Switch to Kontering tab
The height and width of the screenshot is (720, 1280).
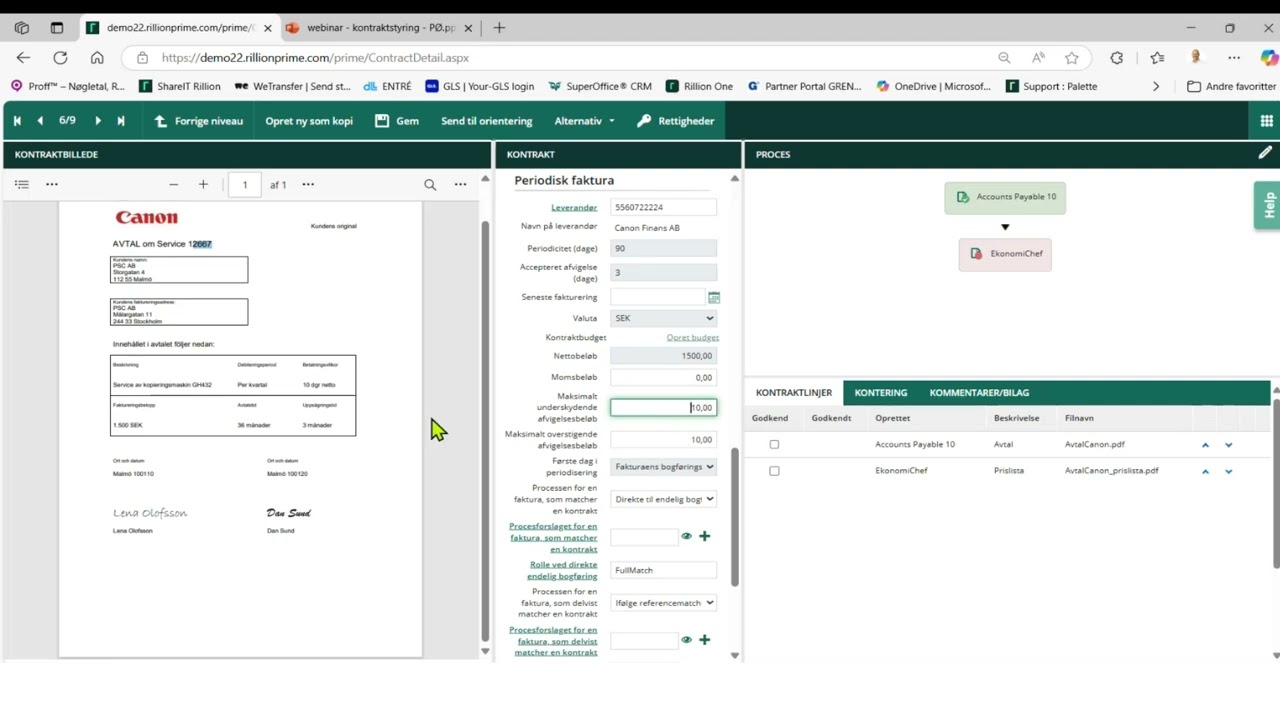881,393
